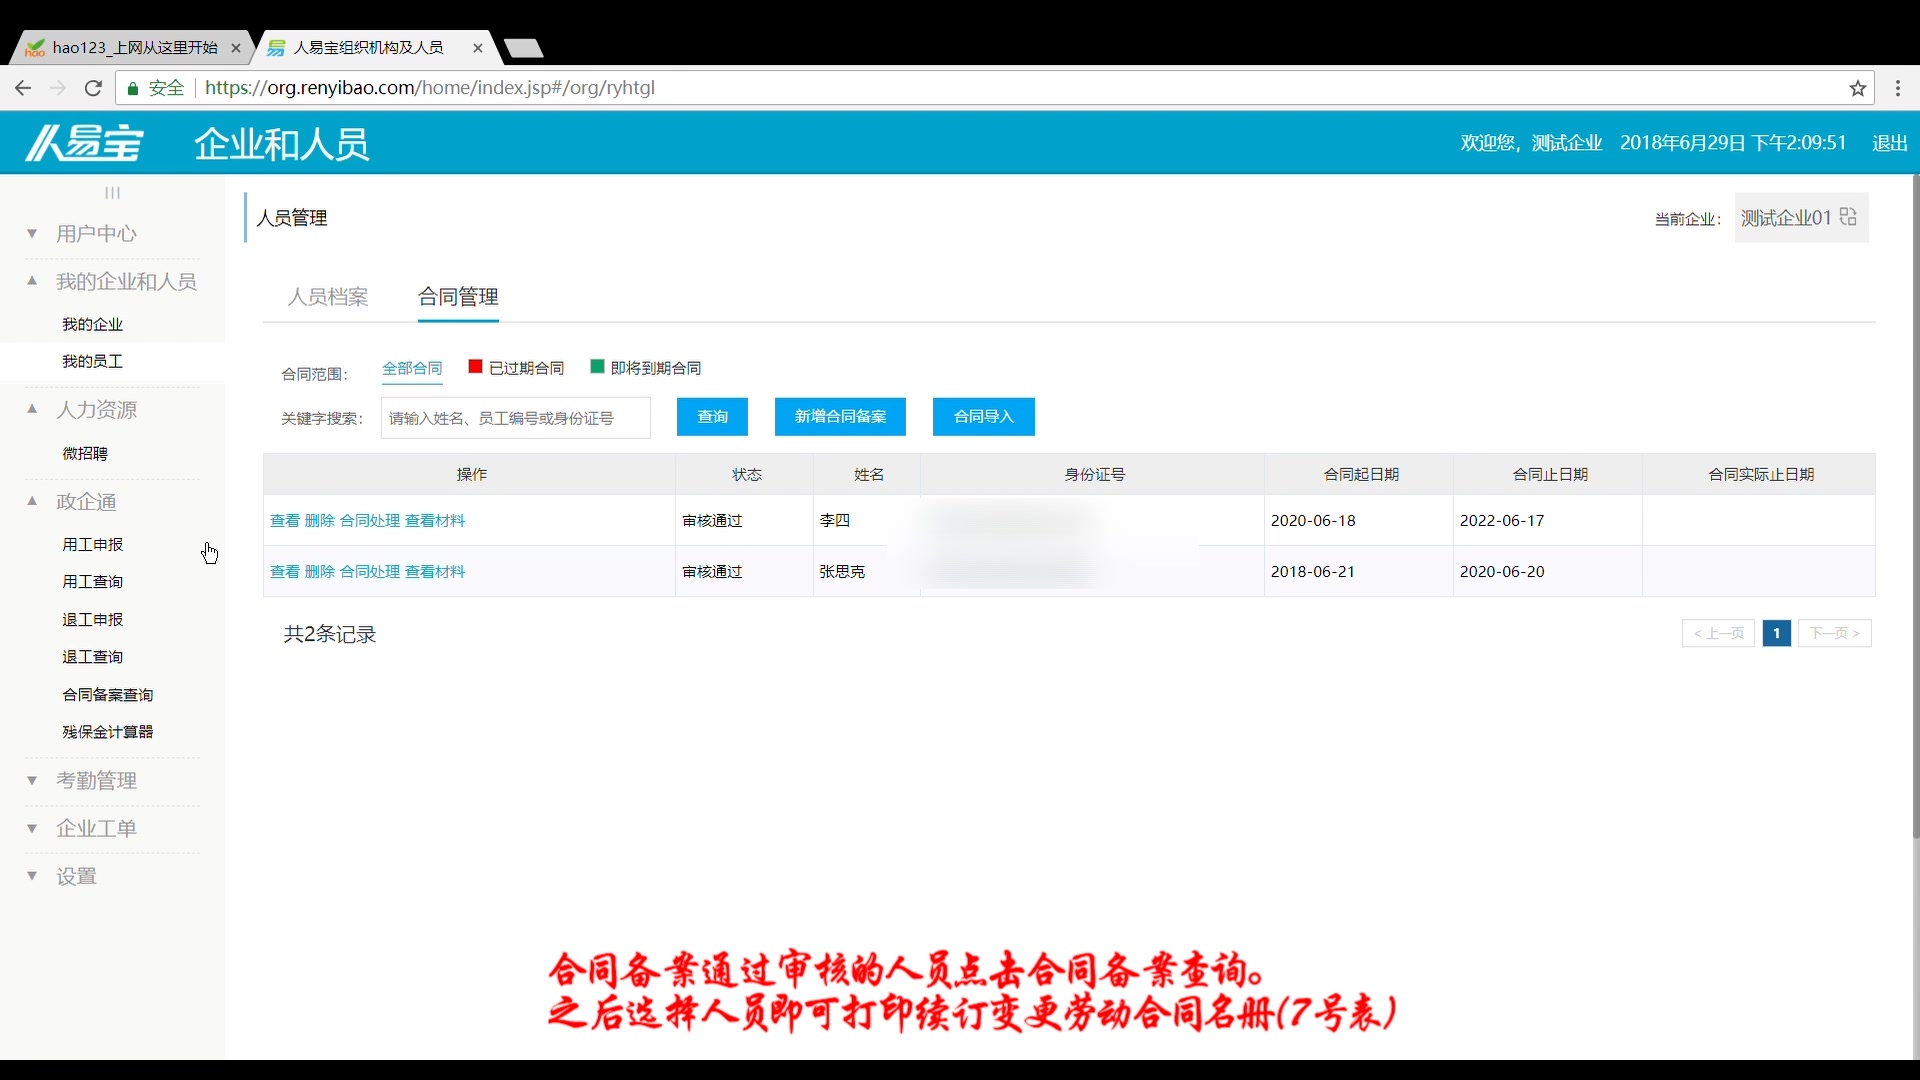Select page 1 in pagination

(x=1777, y=633)
